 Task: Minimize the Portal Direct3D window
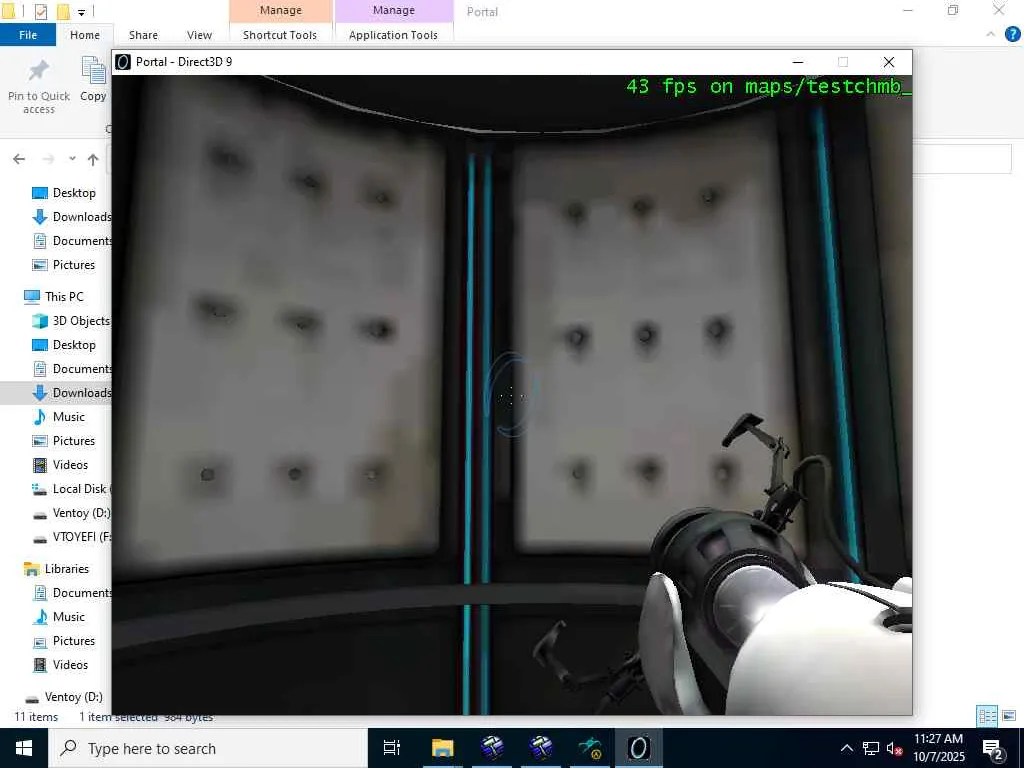tap(797, 62)
